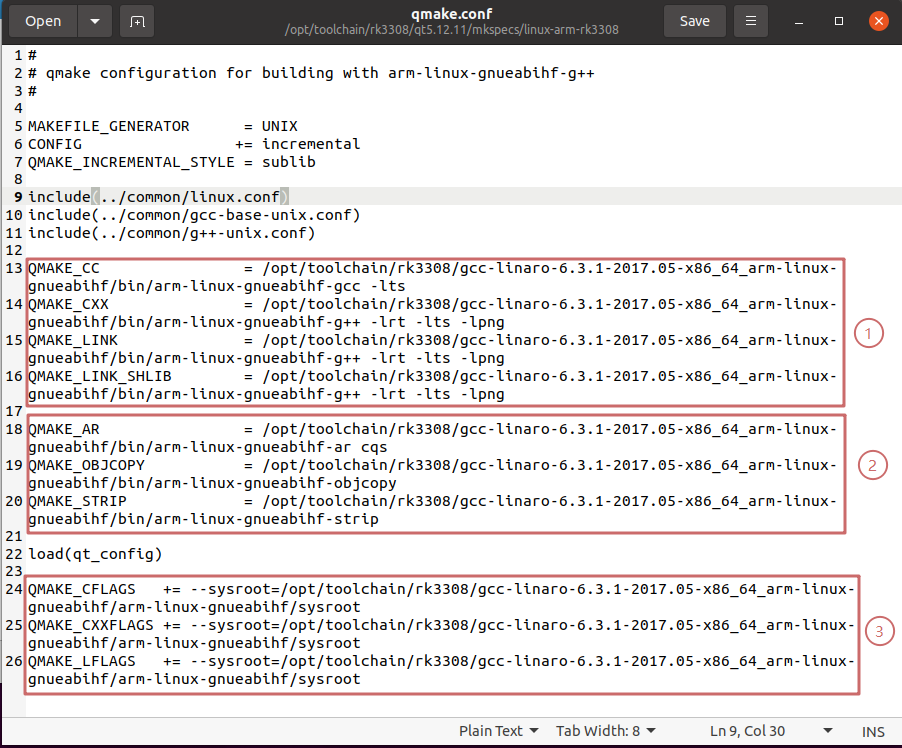This screenshot has height=748, width=902.
Task: Click the red circled number 1 annotation
Action: (870, 333)
